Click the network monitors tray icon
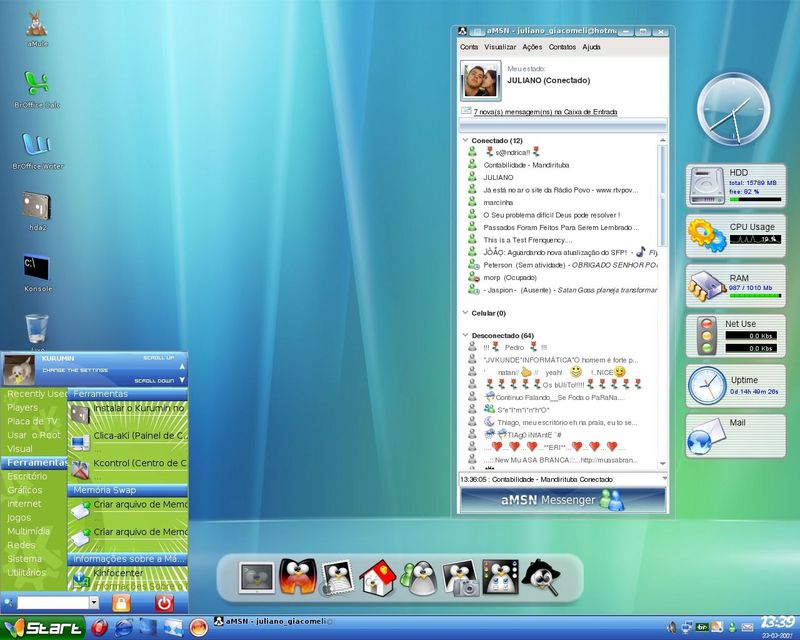800x640 pixels. coord(687,627)
